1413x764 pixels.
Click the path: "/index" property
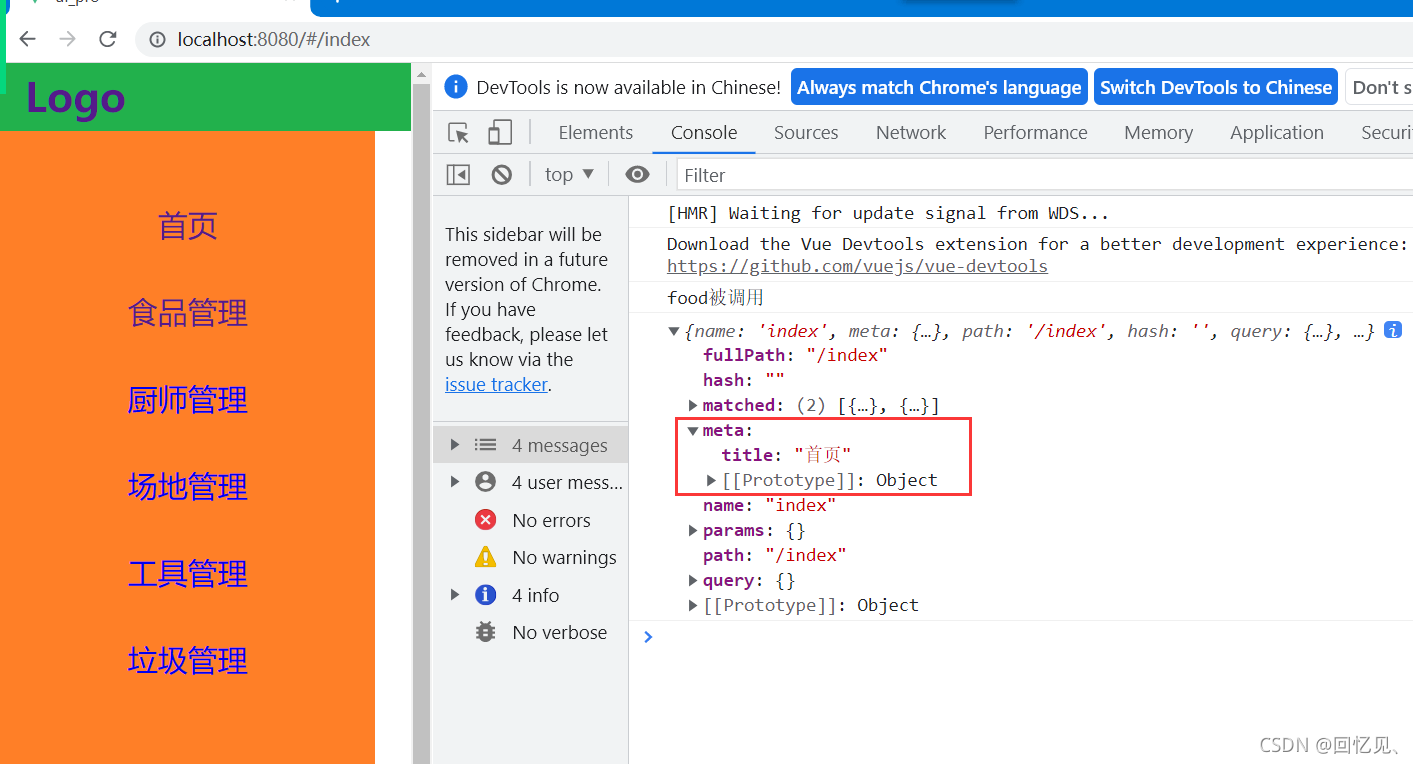coord(775,555)
